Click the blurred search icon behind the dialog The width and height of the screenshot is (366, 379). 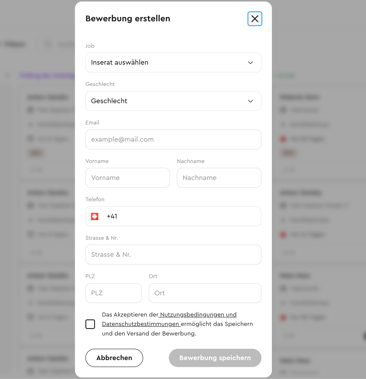(x=48, y=44)
